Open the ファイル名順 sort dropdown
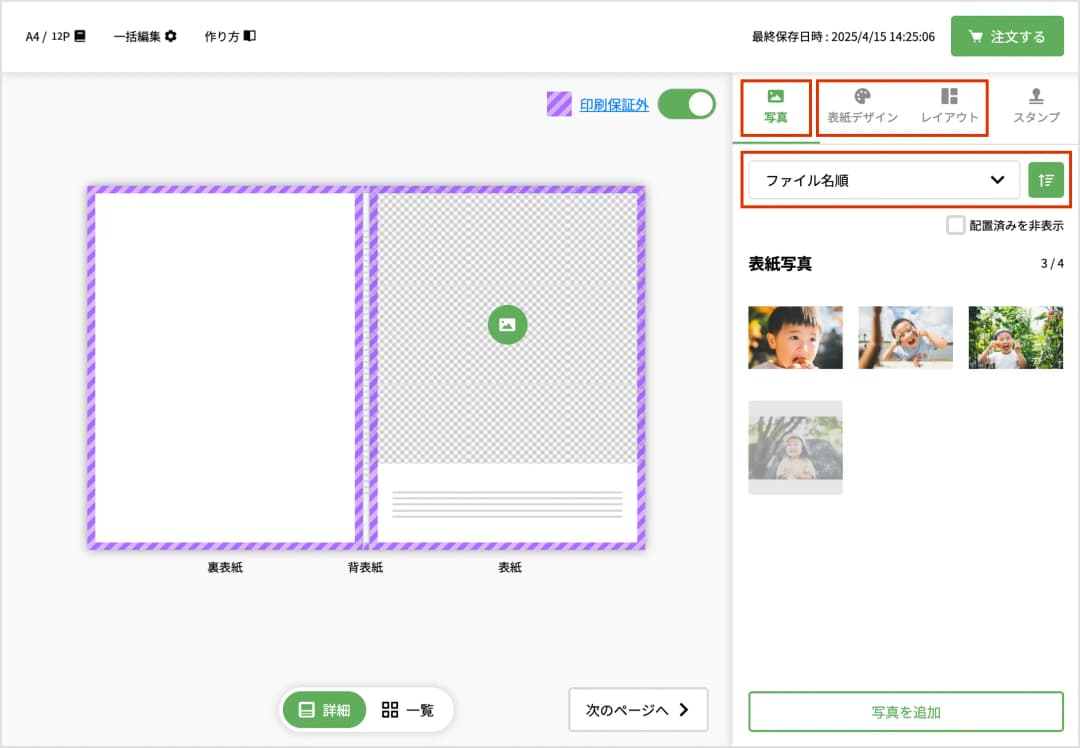 [883, 180]
